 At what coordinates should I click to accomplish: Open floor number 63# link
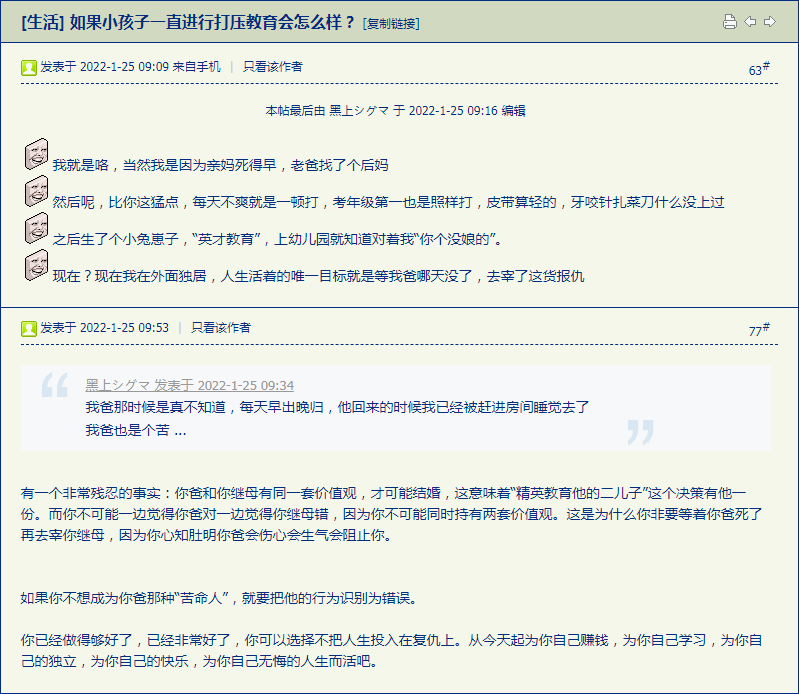pyautogui.click(x=759, y=69)
